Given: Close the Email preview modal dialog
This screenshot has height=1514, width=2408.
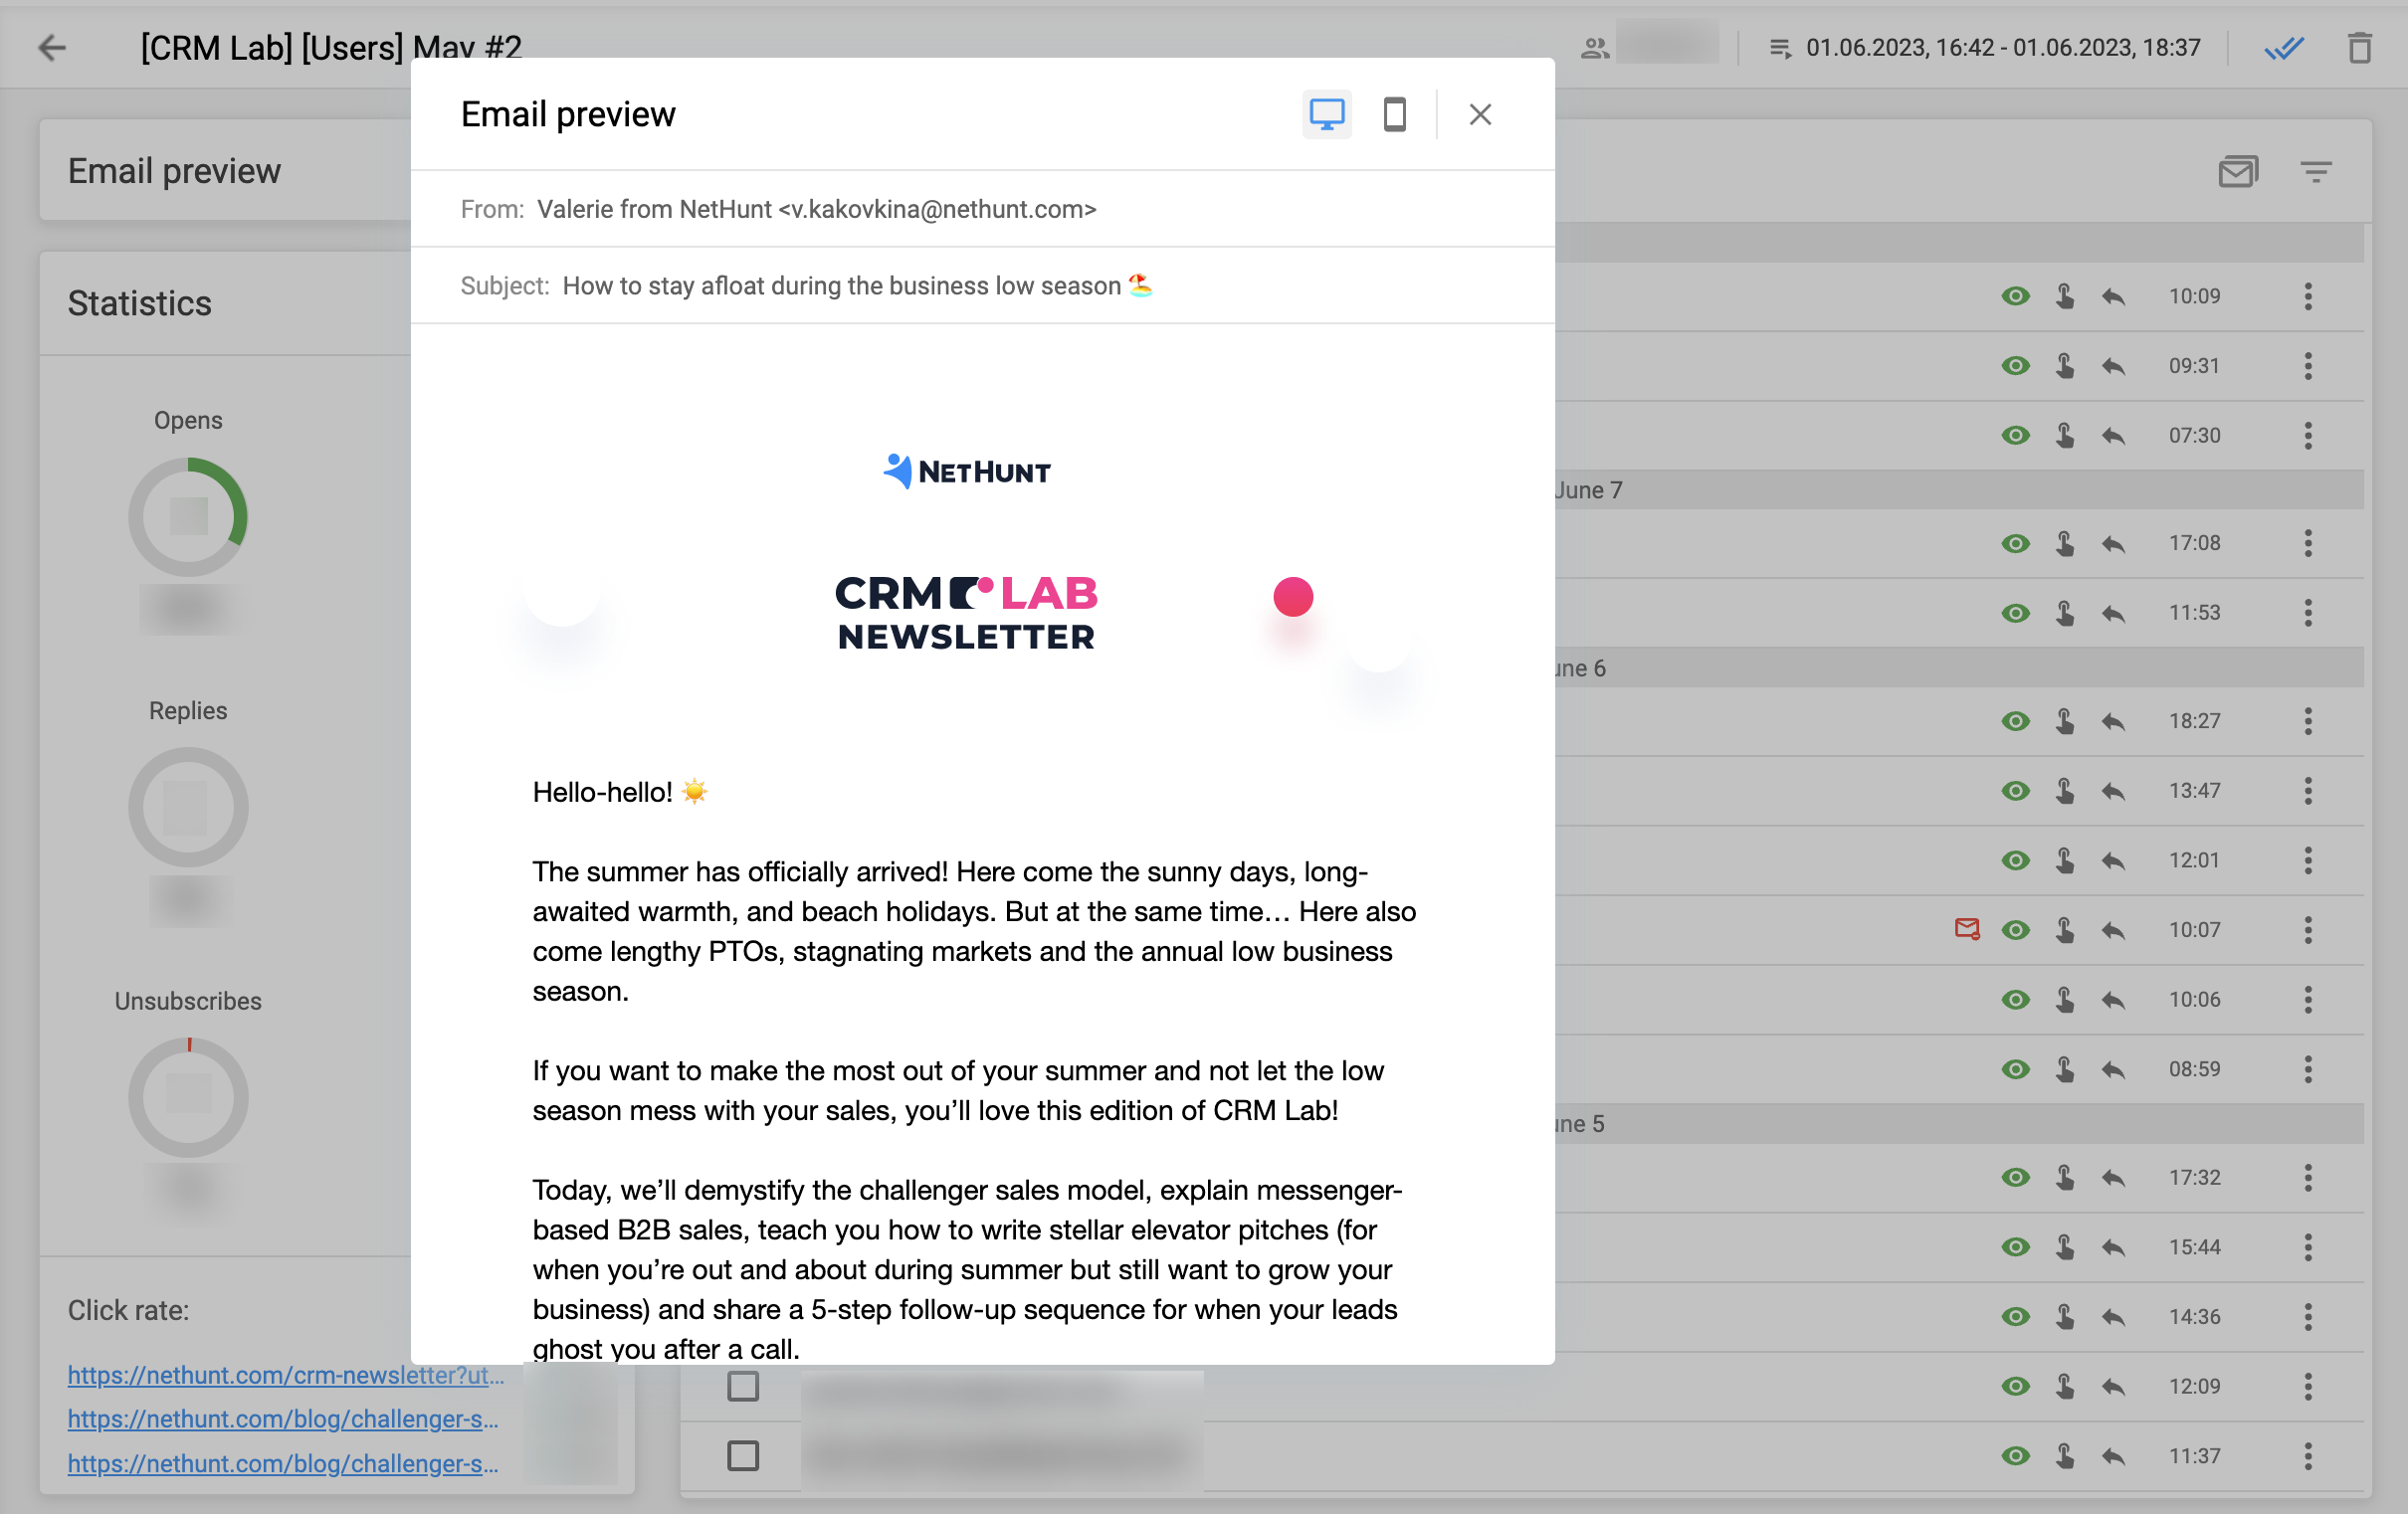Looking at the screenshot, I should (1480, 113).
